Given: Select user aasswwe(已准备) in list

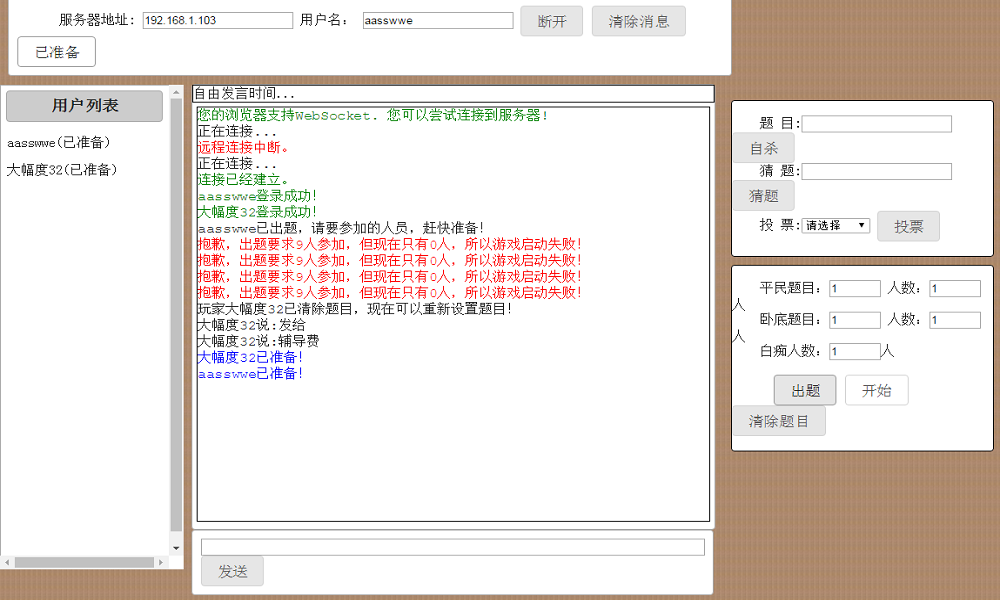Looking at the screenshot, I should point(59,143).
